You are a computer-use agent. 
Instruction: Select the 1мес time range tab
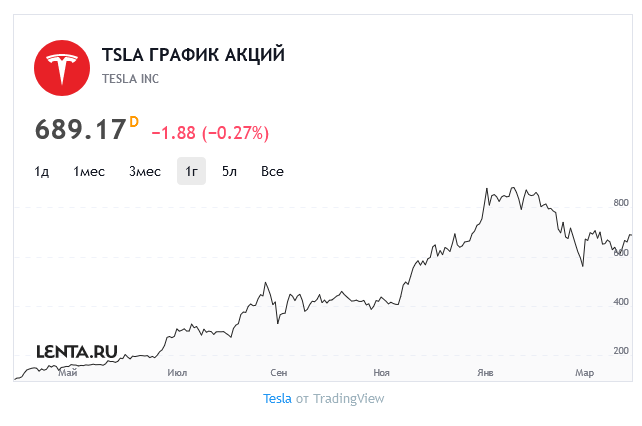pyautogui.click(x=89, y=171)
